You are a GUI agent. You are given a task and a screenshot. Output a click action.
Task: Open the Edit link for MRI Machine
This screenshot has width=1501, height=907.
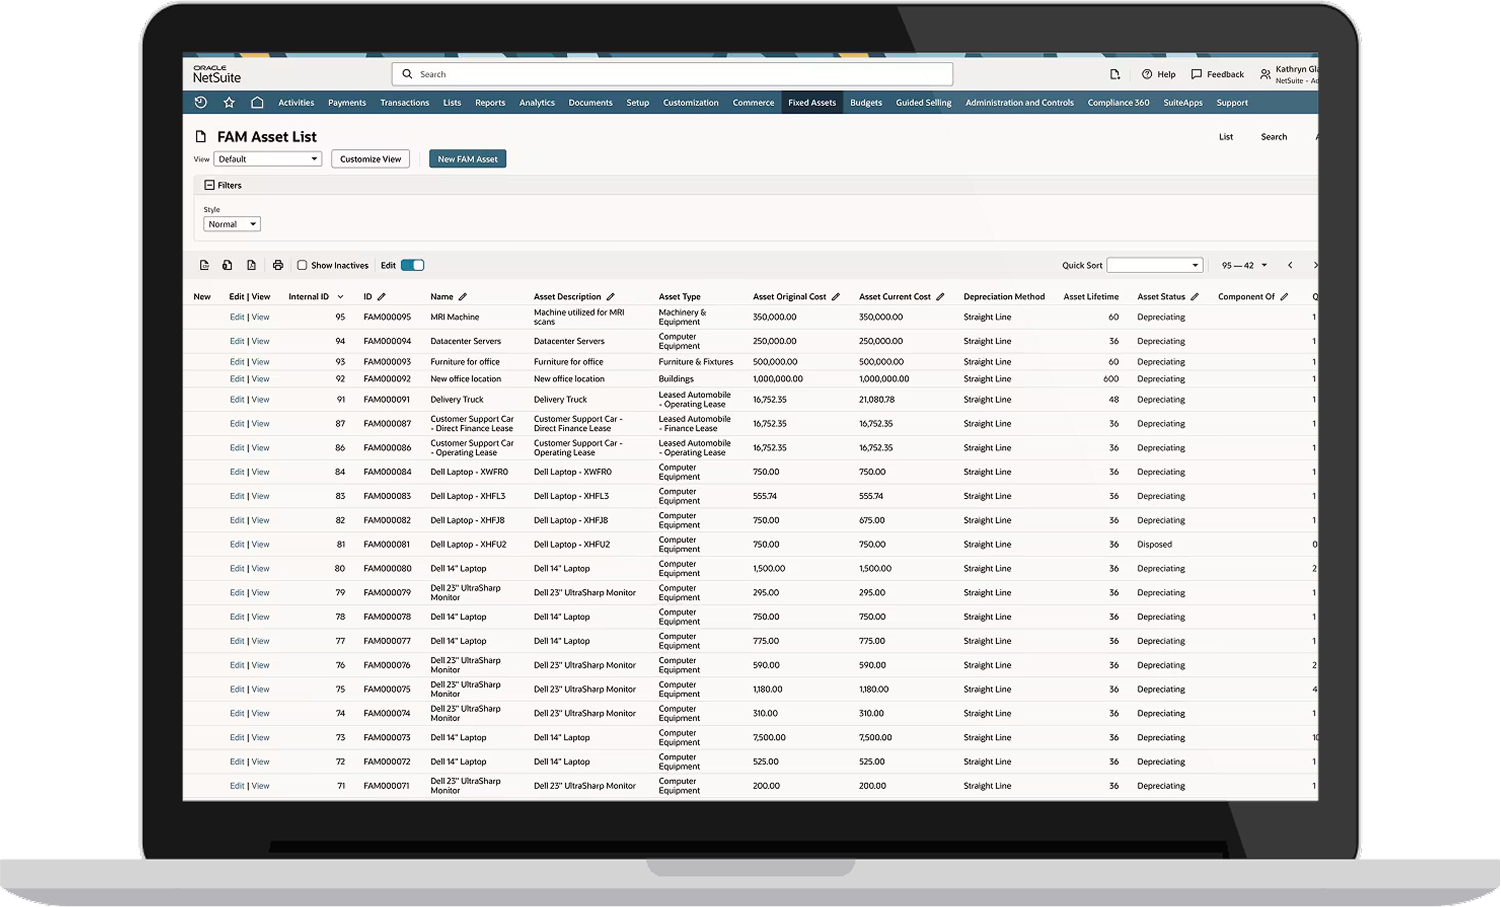(x=237, y=317)
